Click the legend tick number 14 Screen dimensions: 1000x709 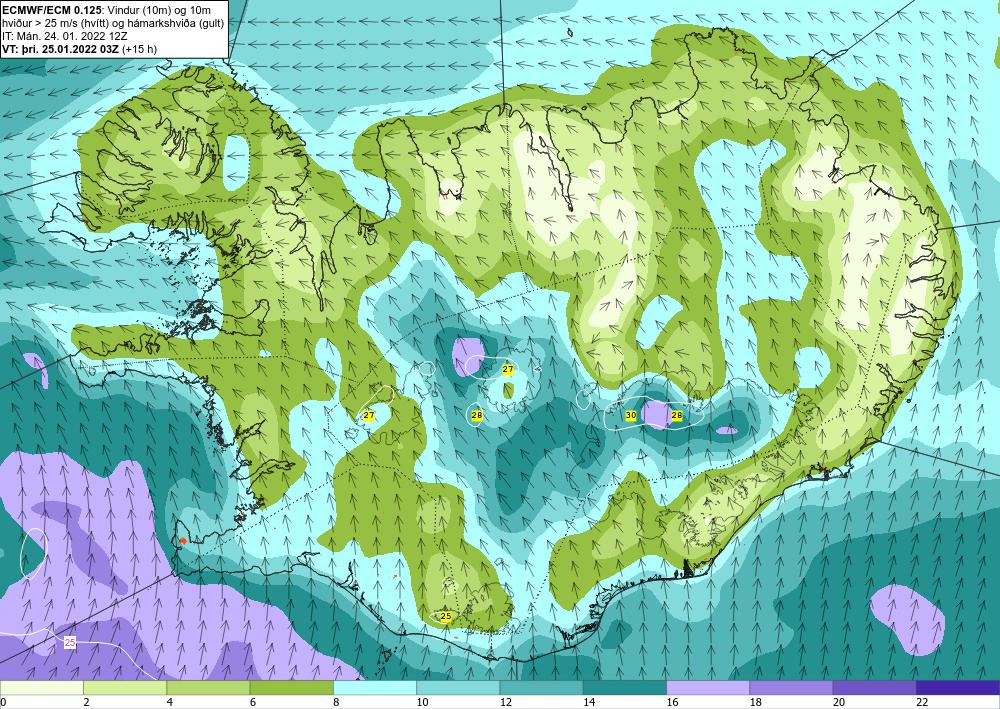coord(589,702)
